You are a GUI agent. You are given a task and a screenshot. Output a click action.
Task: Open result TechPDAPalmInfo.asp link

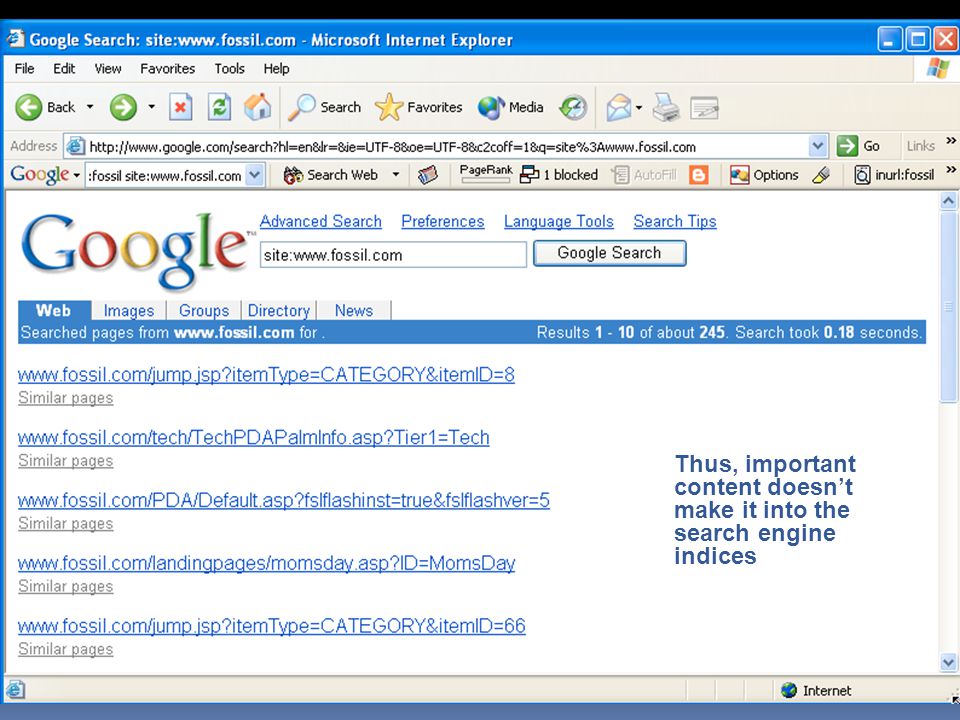click(253, 438)
